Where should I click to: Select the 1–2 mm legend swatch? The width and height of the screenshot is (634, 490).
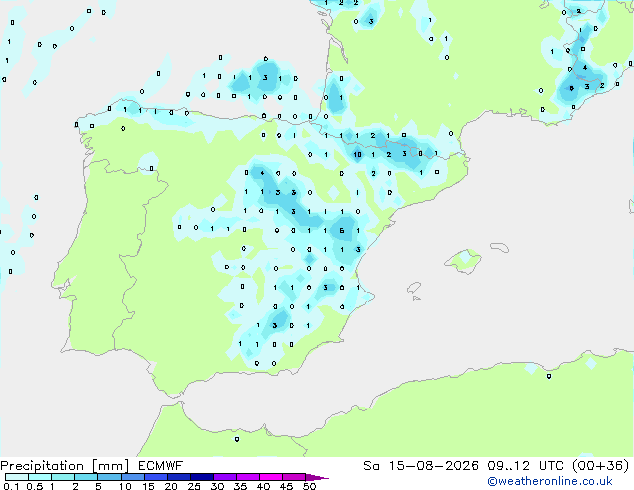pos(63,477)
